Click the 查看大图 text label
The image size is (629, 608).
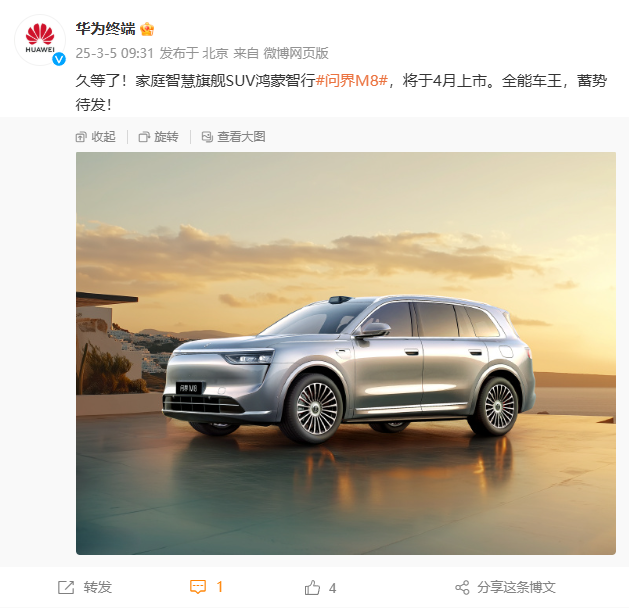[241, 137]
